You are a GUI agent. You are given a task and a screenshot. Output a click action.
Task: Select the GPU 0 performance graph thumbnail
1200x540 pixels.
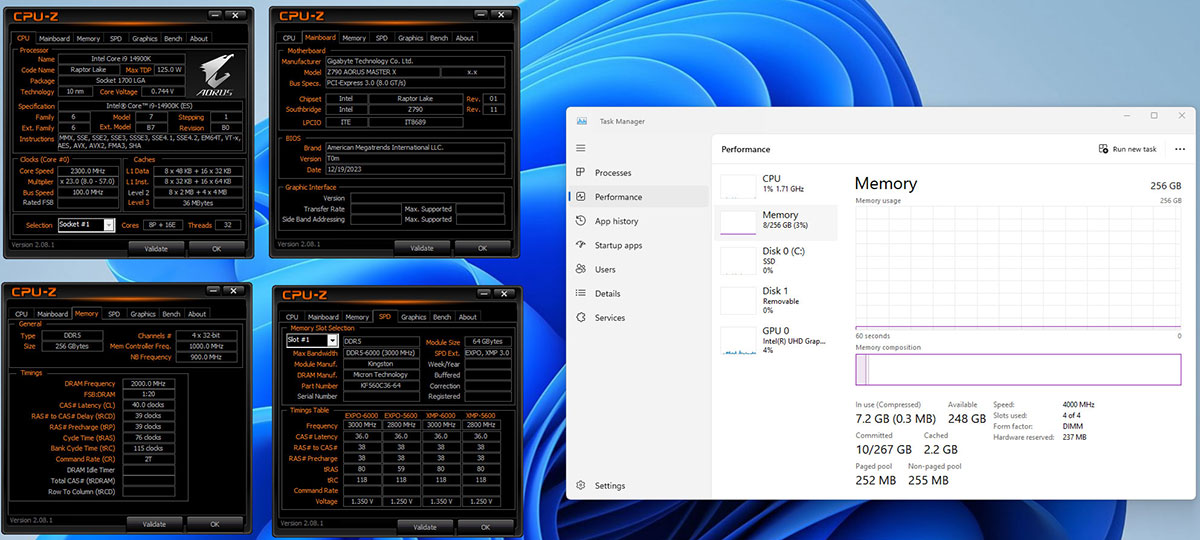coord(739,339)
